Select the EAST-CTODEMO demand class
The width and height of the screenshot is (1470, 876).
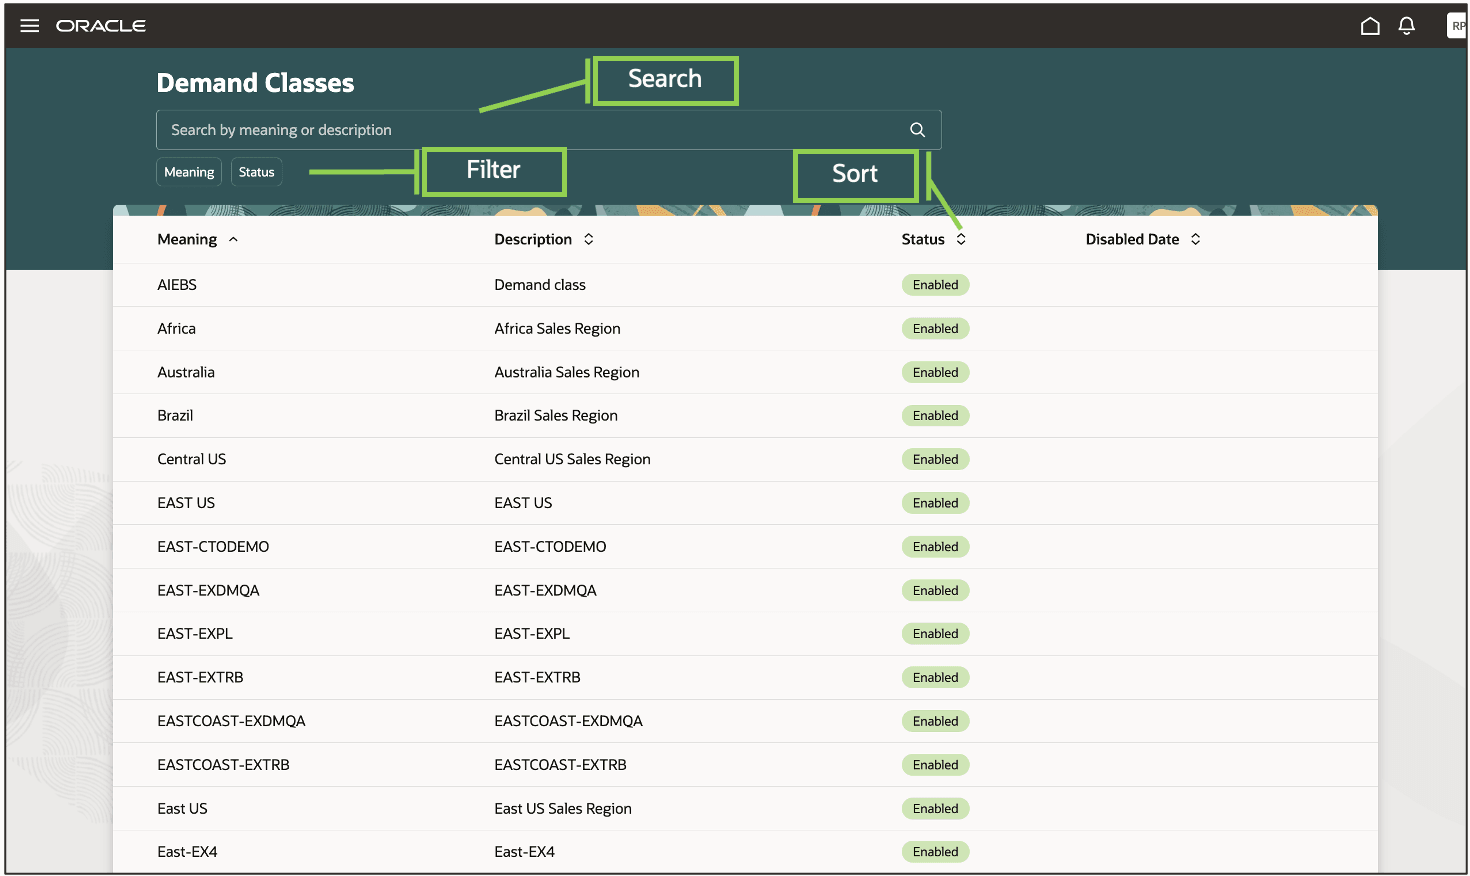pyautogui.click(x=213, y=546)
